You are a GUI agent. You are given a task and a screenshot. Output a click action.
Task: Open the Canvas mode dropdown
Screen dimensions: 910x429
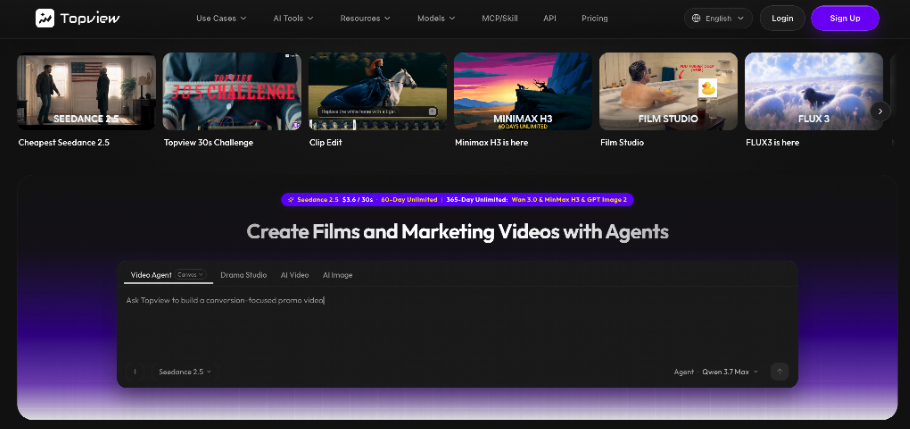[x=190, y=275]
